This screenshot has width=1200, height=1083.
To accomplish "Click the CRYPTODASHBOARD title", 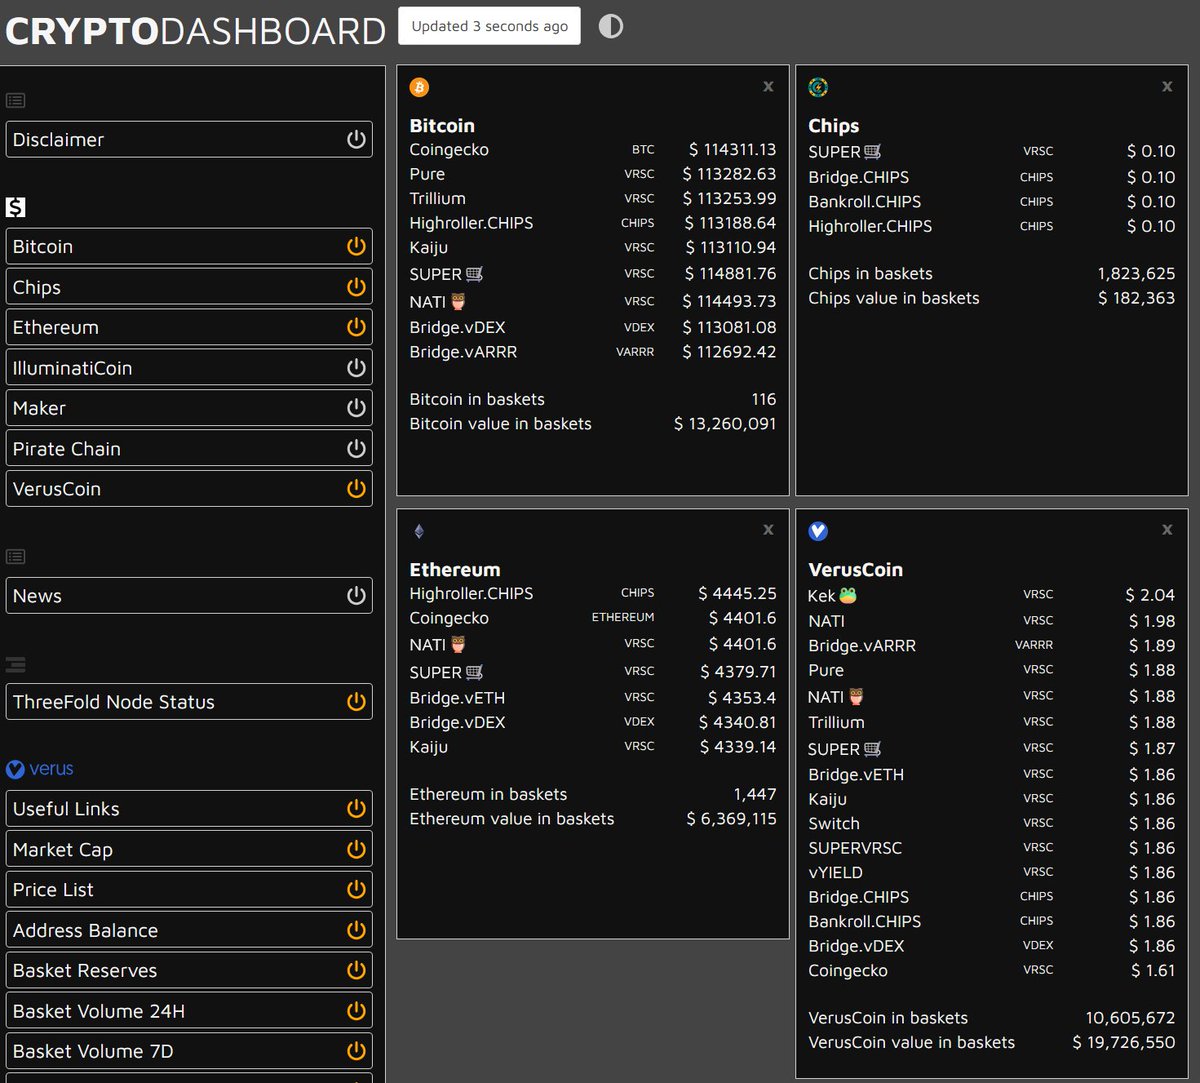I will [196, 31].
